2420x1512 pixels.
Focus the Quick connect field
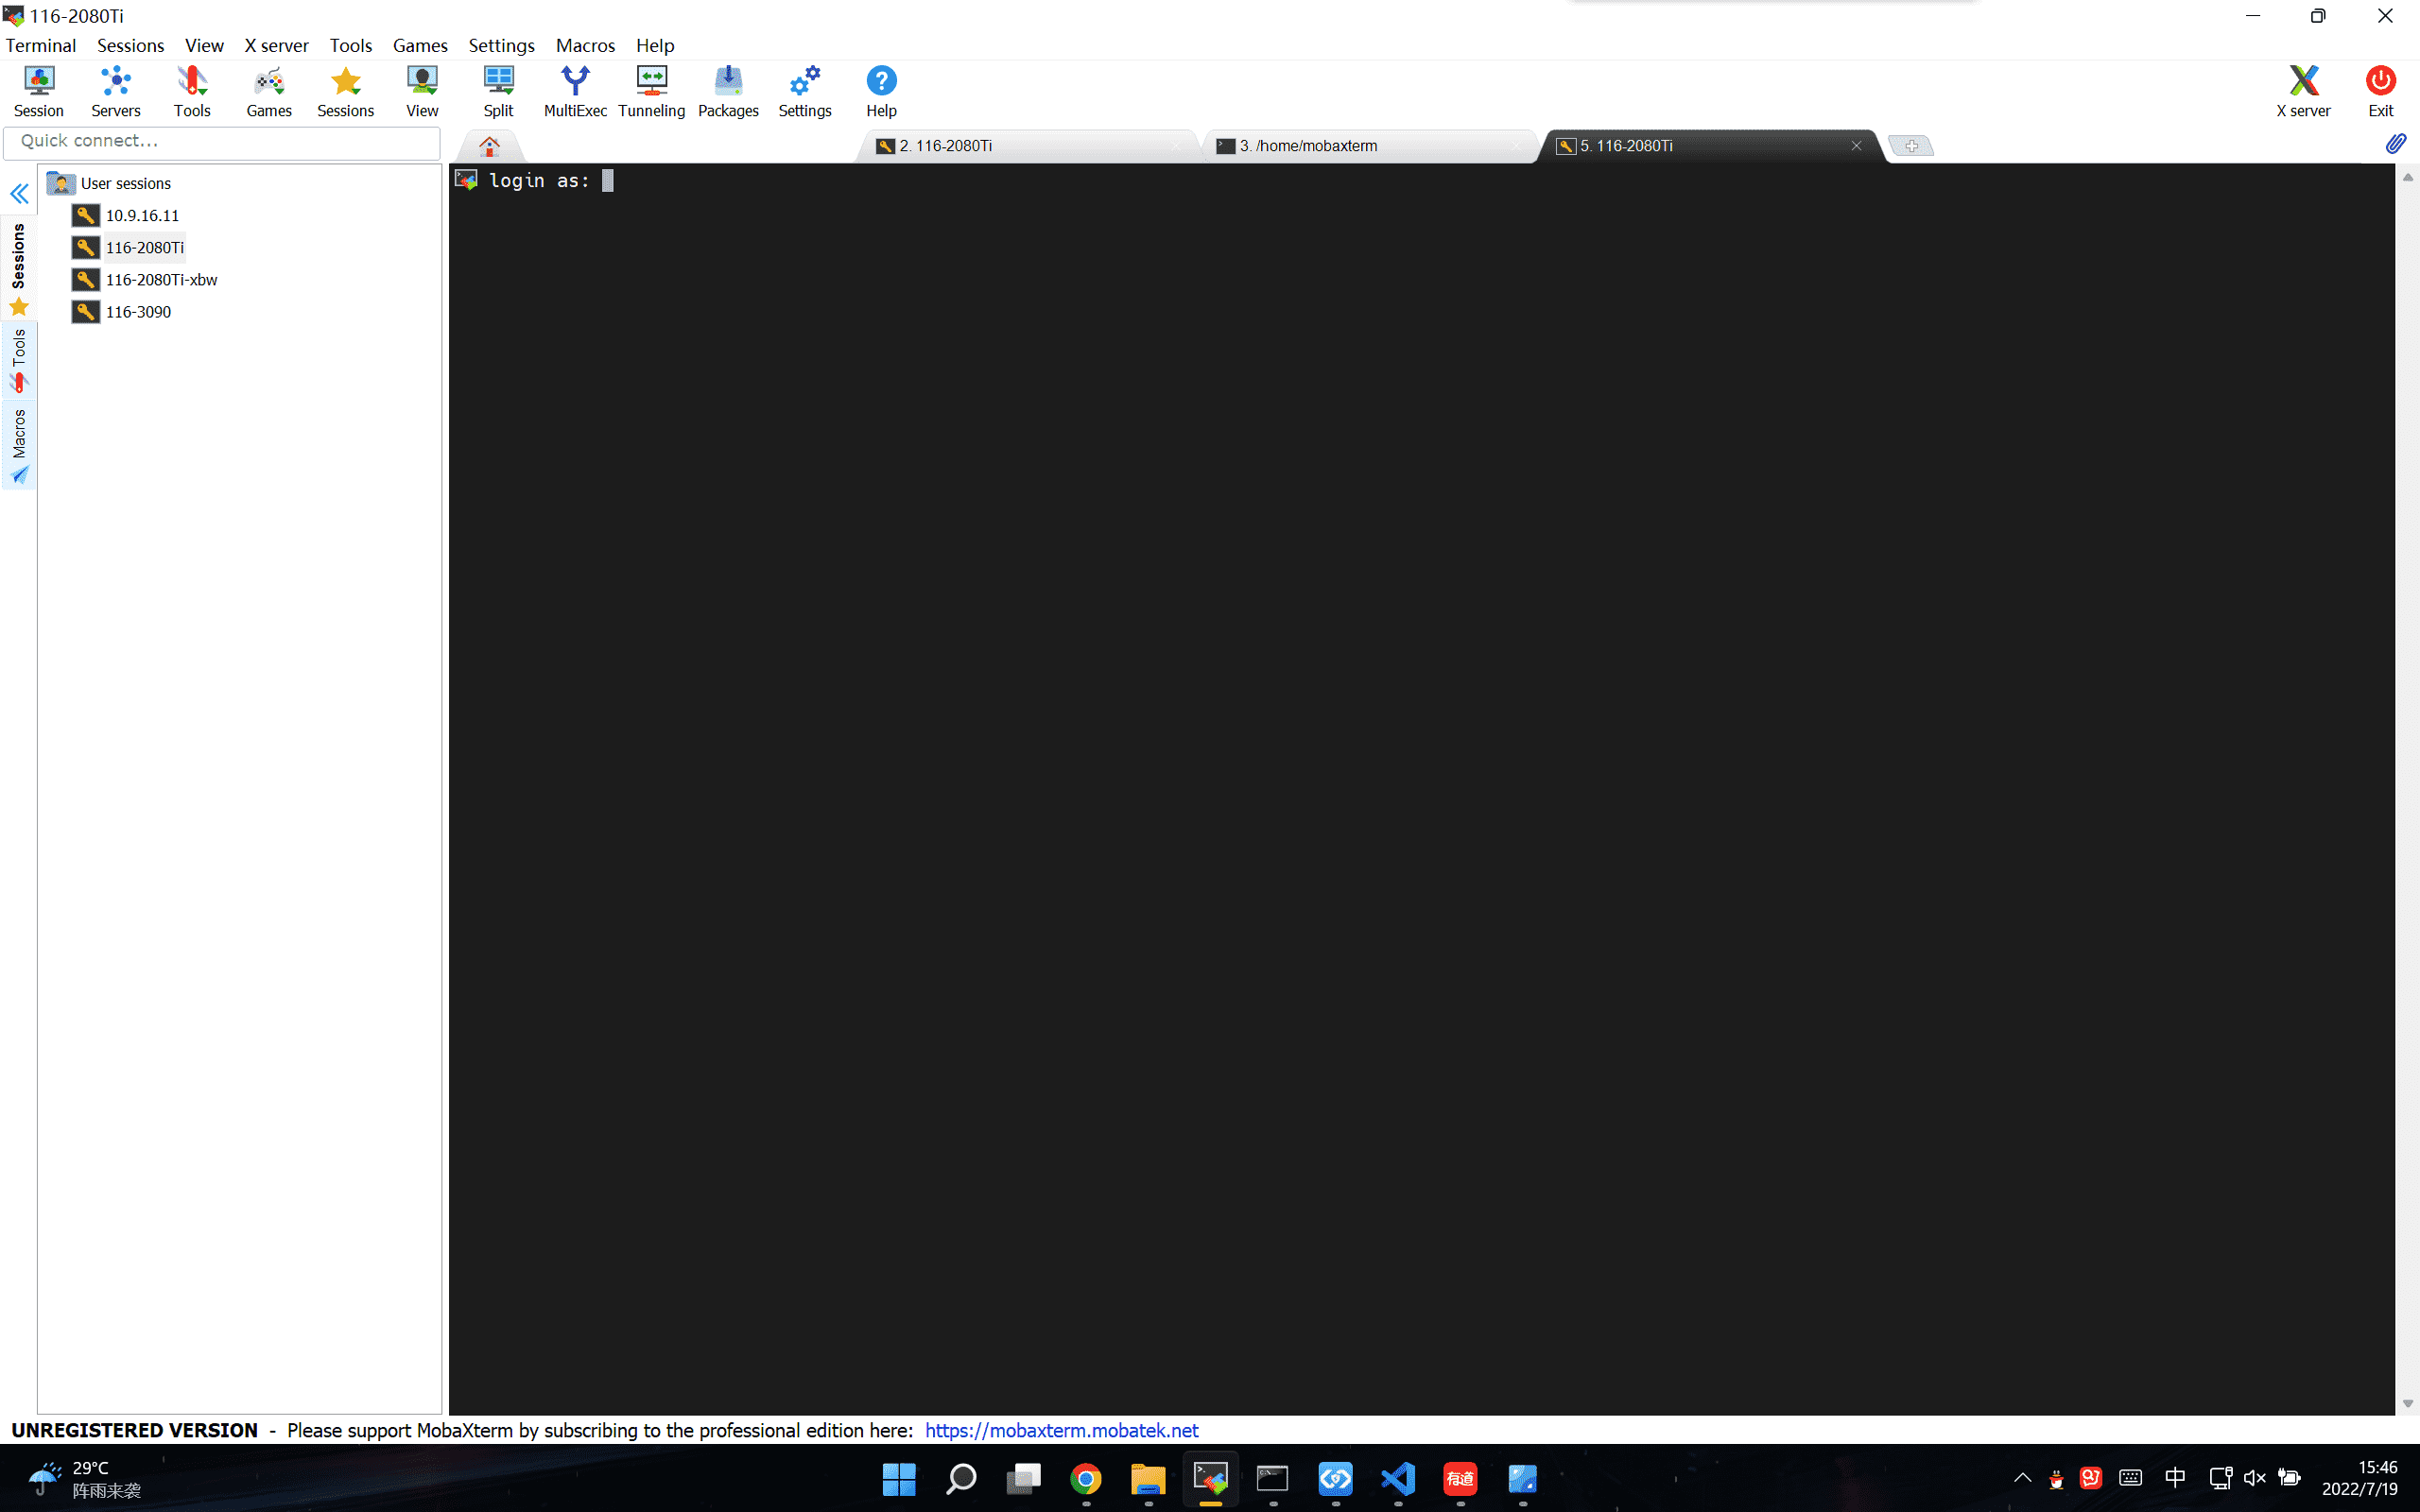(x=222, y=141)
